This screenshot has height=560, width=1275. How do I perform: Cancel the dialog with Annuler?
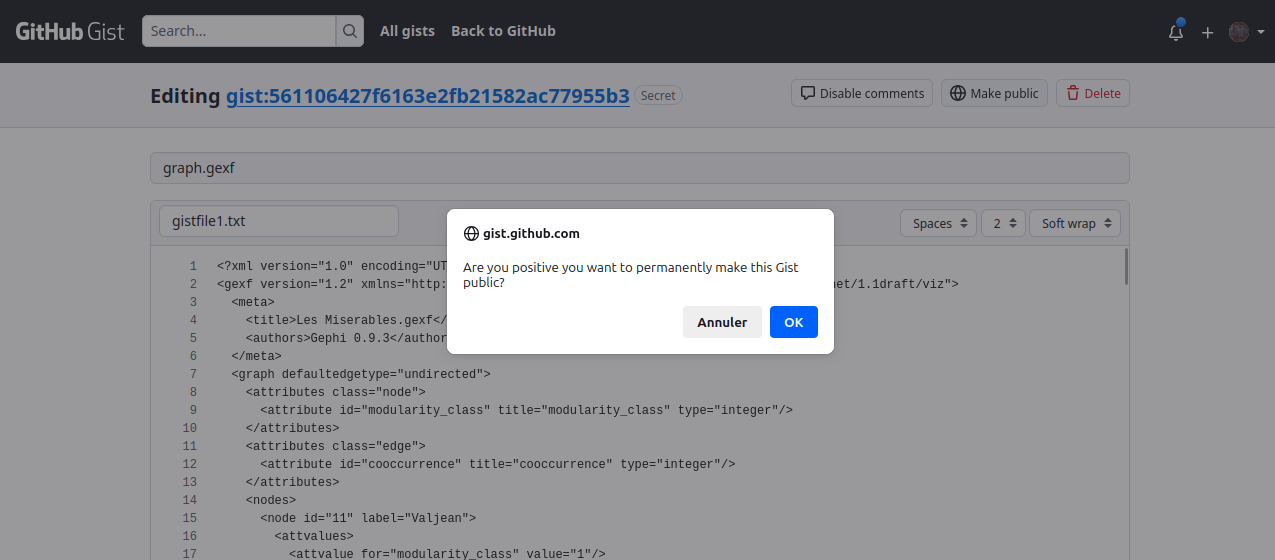(x=722, y=322)
